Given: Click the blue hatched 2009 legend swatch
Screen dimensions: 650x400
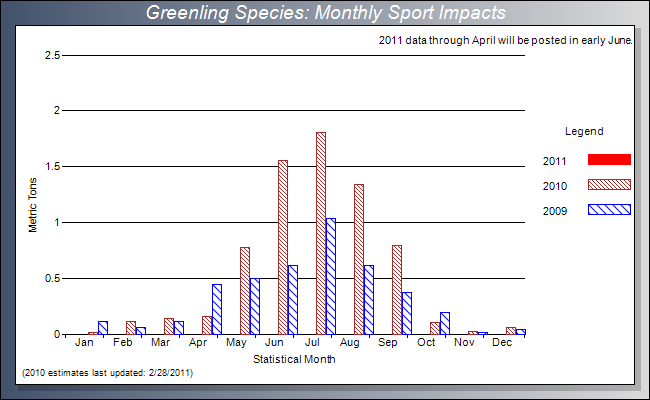Looking at the screenshot, I should pyautogui.click(x=609, y=210).
